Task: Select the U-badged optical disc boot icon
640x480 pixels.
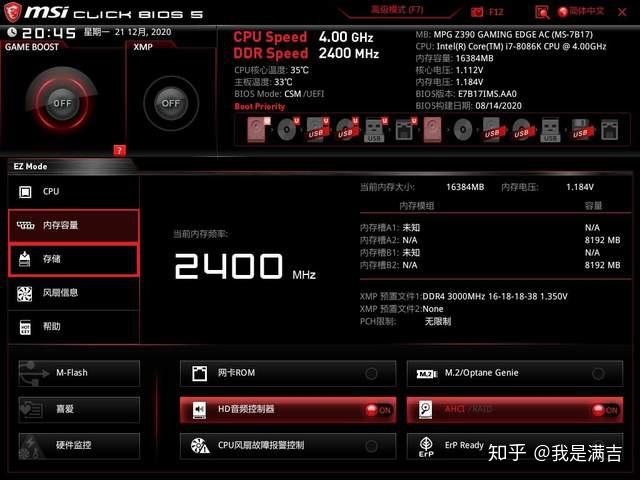Action: (x=288, y=130)
